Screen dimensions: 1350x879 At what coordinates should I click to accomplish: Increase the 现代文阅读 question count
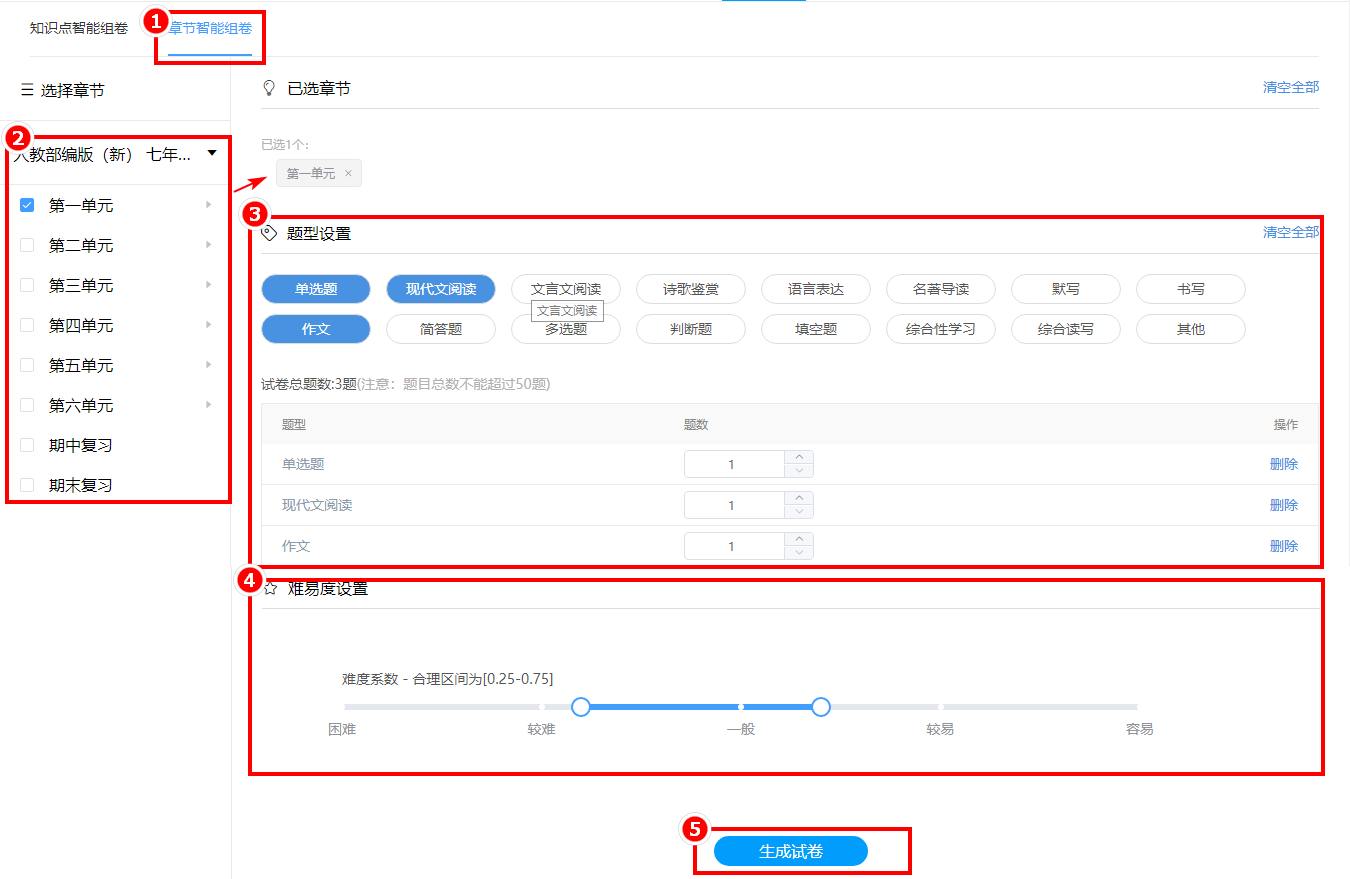(x=798, y=499)
